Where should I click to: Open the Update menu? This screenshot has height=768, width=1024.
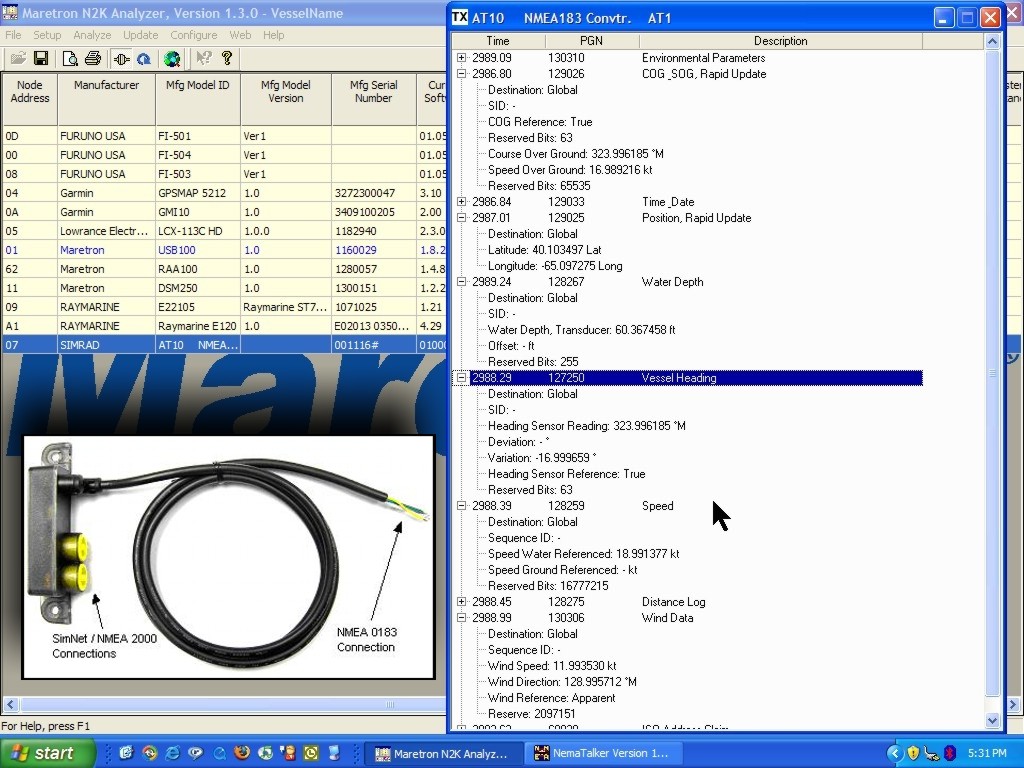point(140,35)
